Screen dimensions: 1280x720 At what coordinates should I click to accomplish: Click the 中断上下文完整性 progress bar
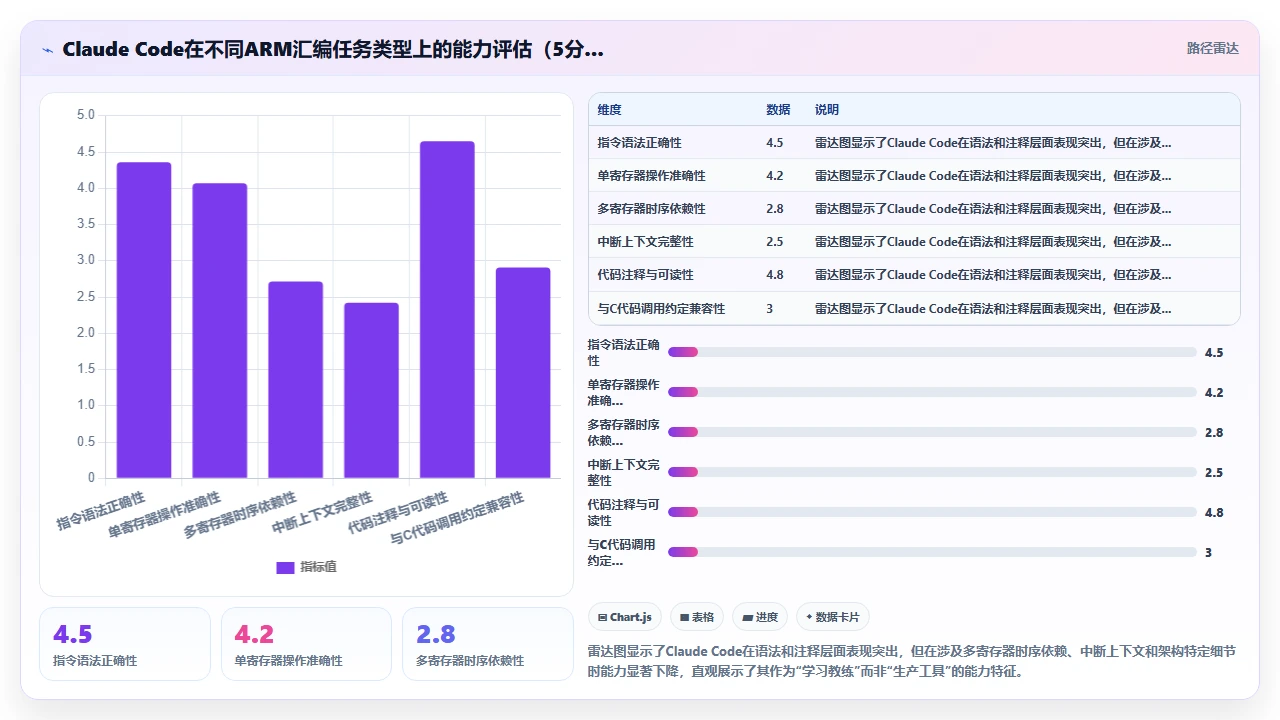coord(932,472)
